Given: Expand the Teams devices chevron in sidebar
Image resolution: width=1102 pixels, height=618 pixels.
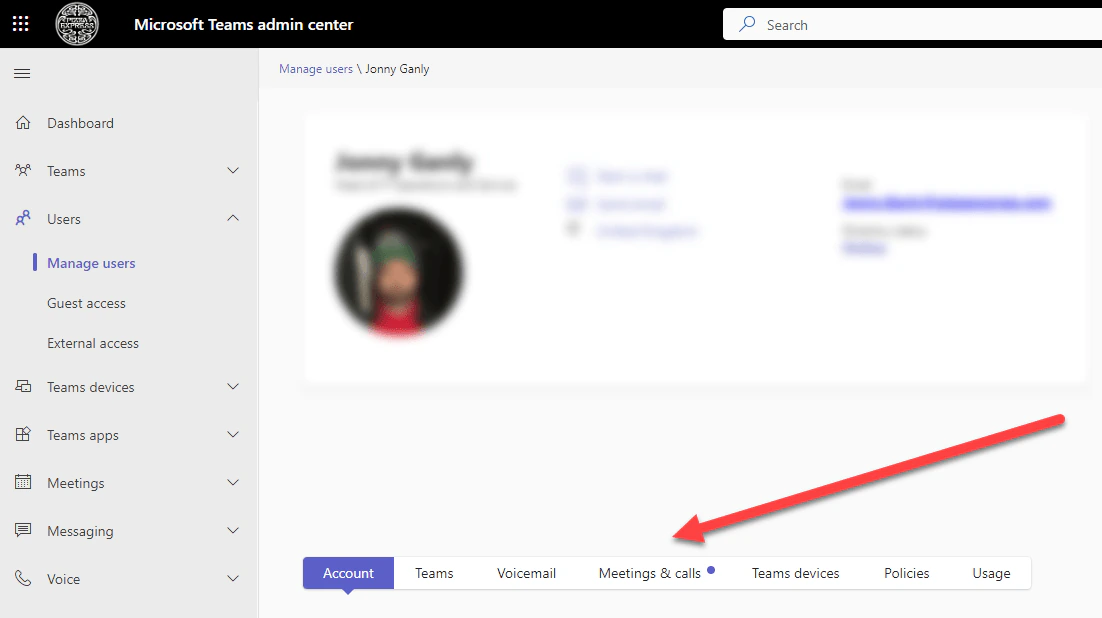Looking at the screenshot, I should (233, 386).
